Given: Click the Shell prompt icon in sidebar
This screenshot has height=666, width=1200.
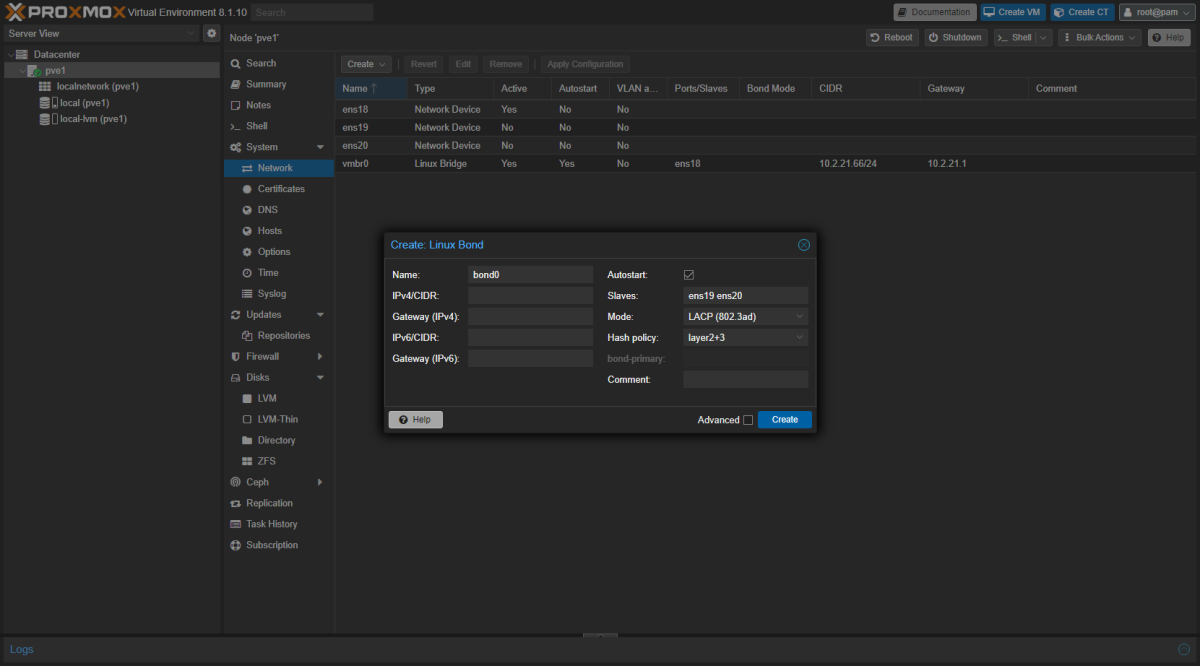Looking at the screenshot, I should pyautogui.click(x=236, y=126).
